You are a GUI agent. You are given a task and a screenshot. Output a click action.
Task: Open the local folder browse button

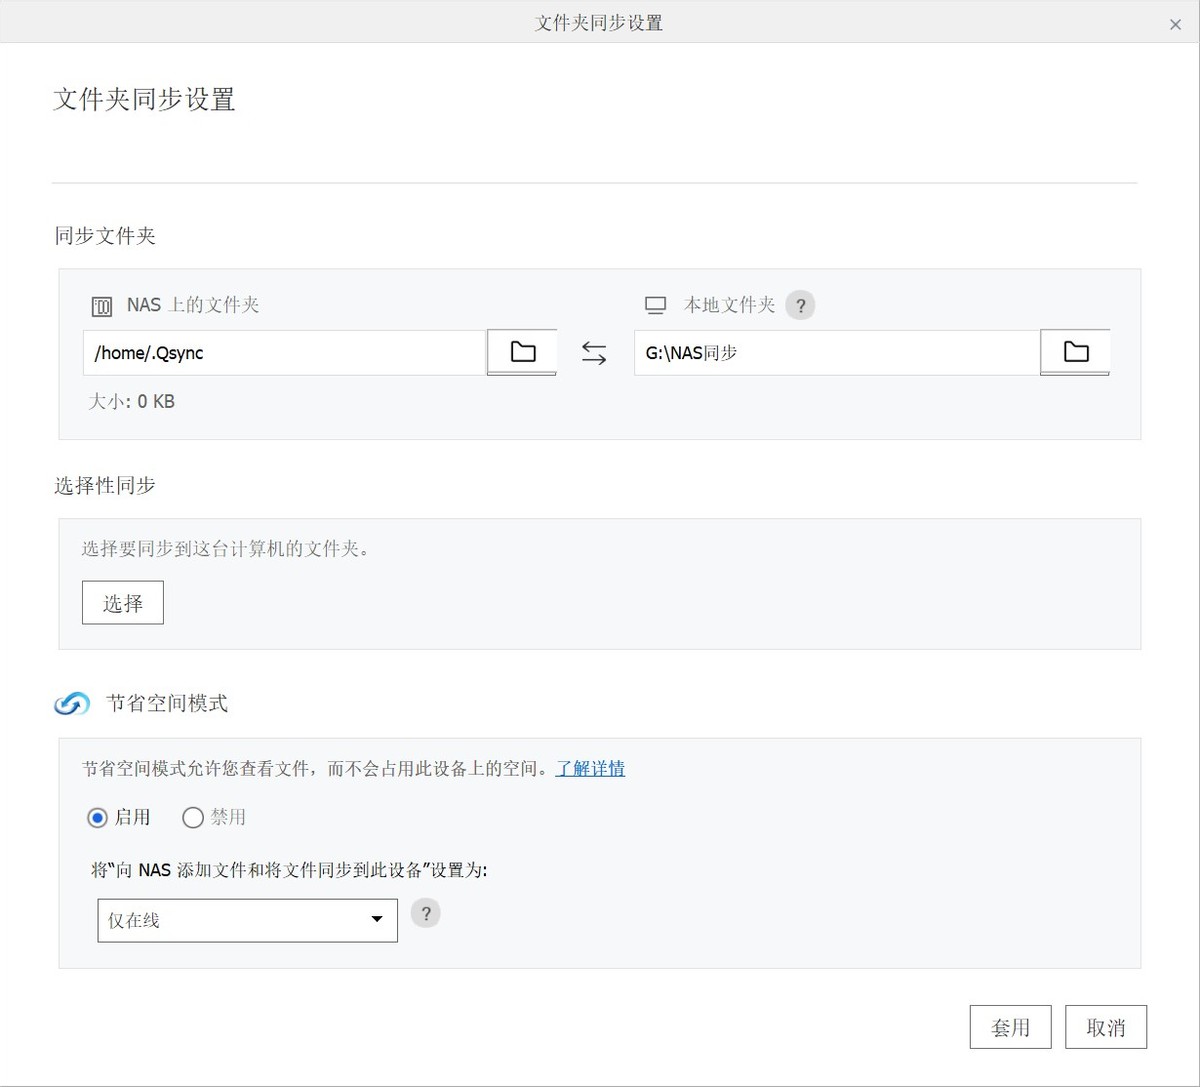tap(1075, 352)
